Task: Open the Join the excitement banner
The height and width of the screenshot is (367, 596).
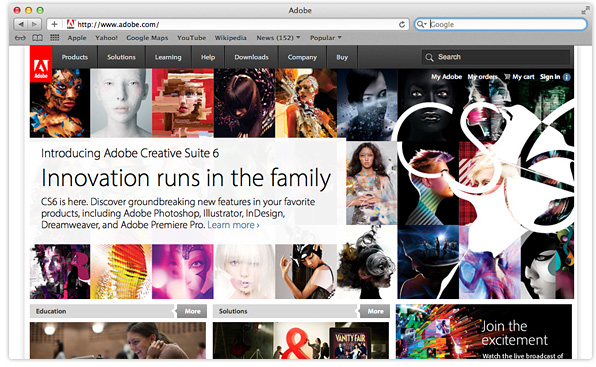Action: point(484,332)
